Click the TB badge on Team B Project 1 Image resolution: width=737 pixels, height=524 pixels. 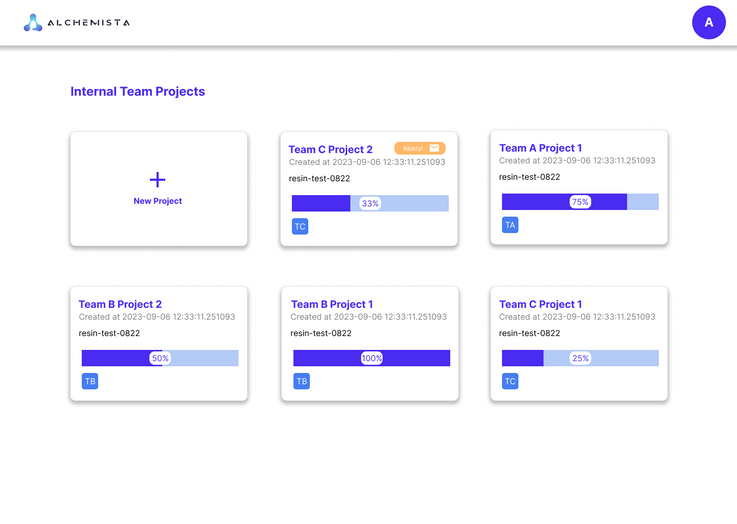(301, 381)
